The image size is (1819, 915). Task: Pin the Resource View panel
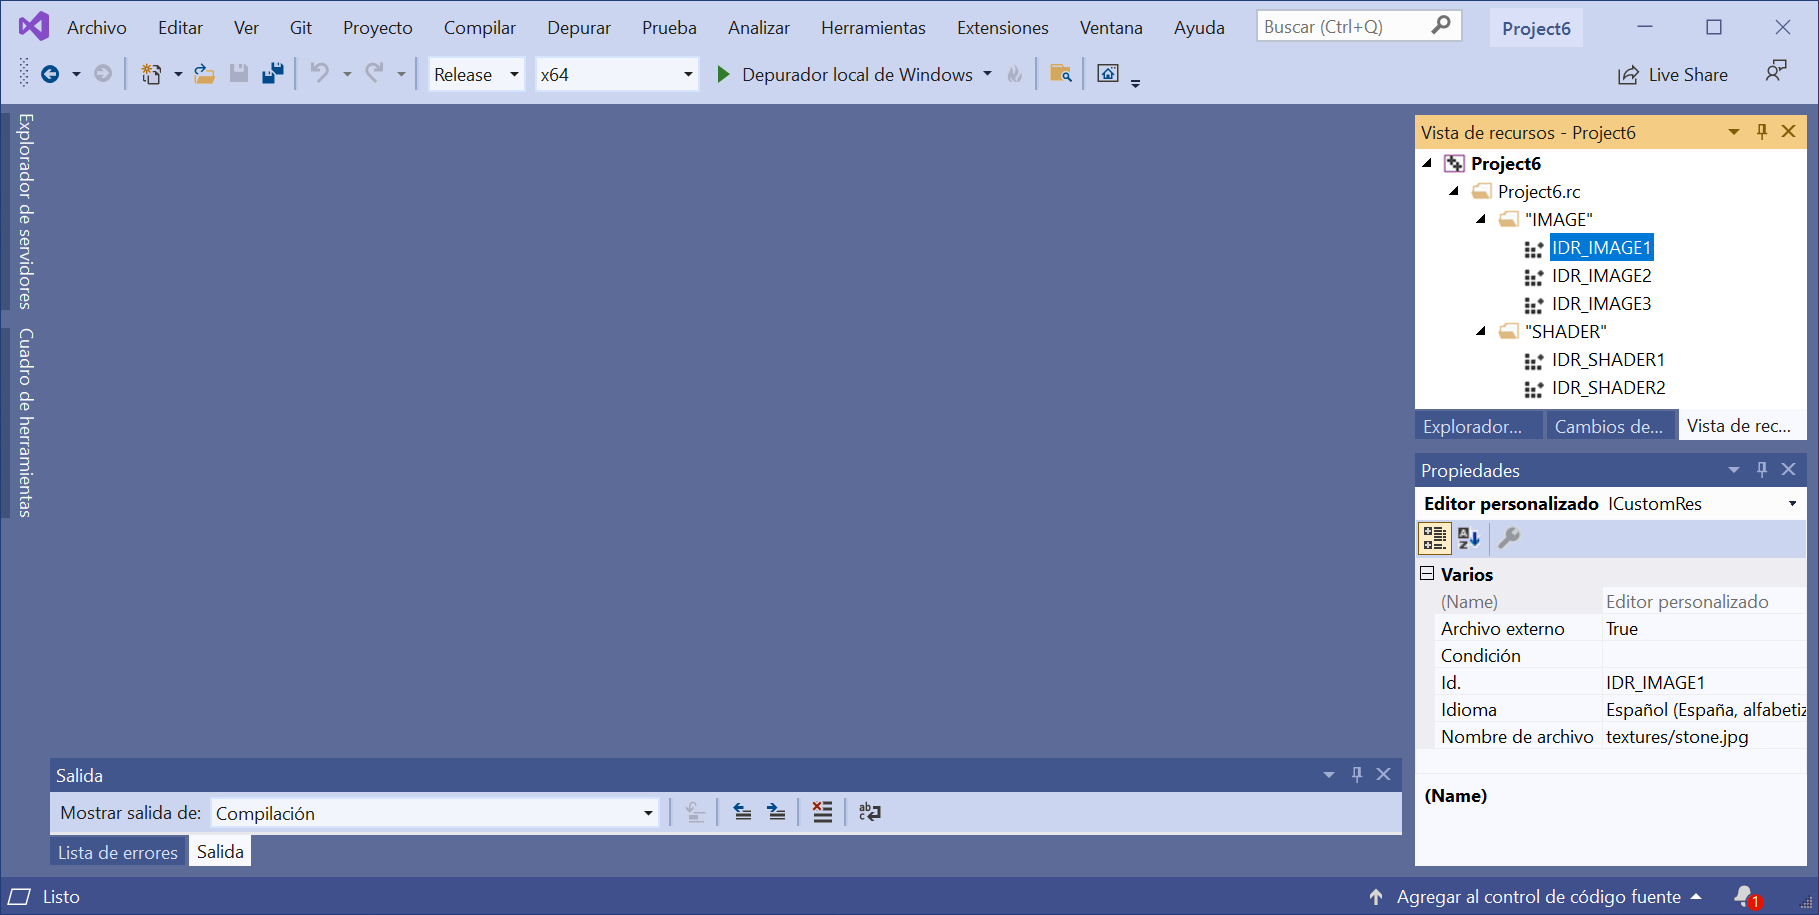1762,132
